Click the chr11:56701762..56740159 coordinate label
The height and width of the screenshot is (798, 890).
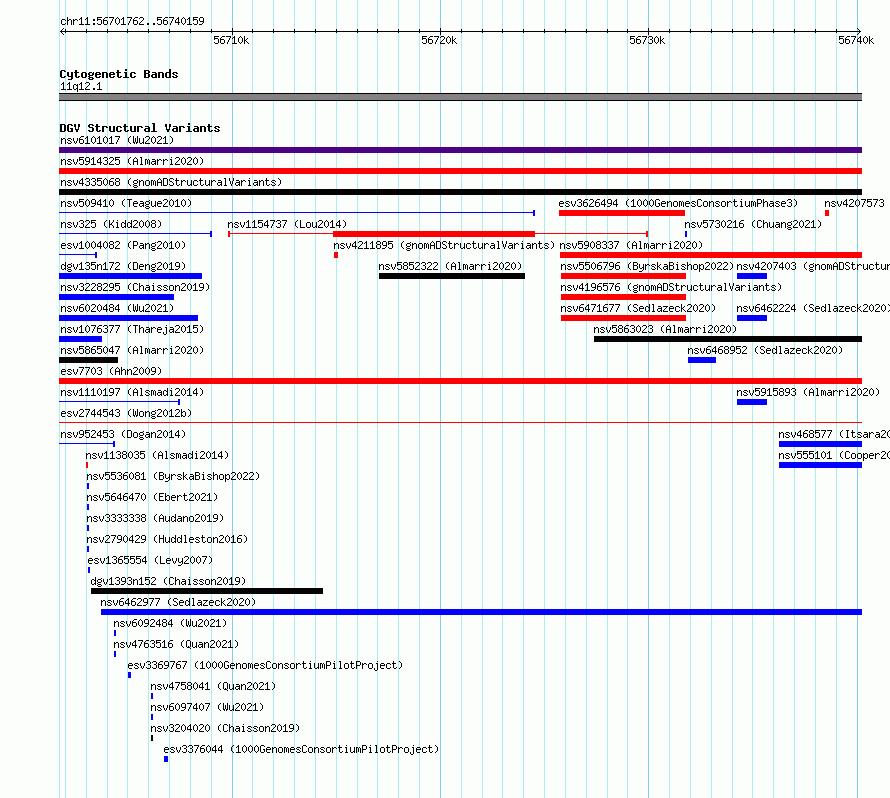point(132,21)
